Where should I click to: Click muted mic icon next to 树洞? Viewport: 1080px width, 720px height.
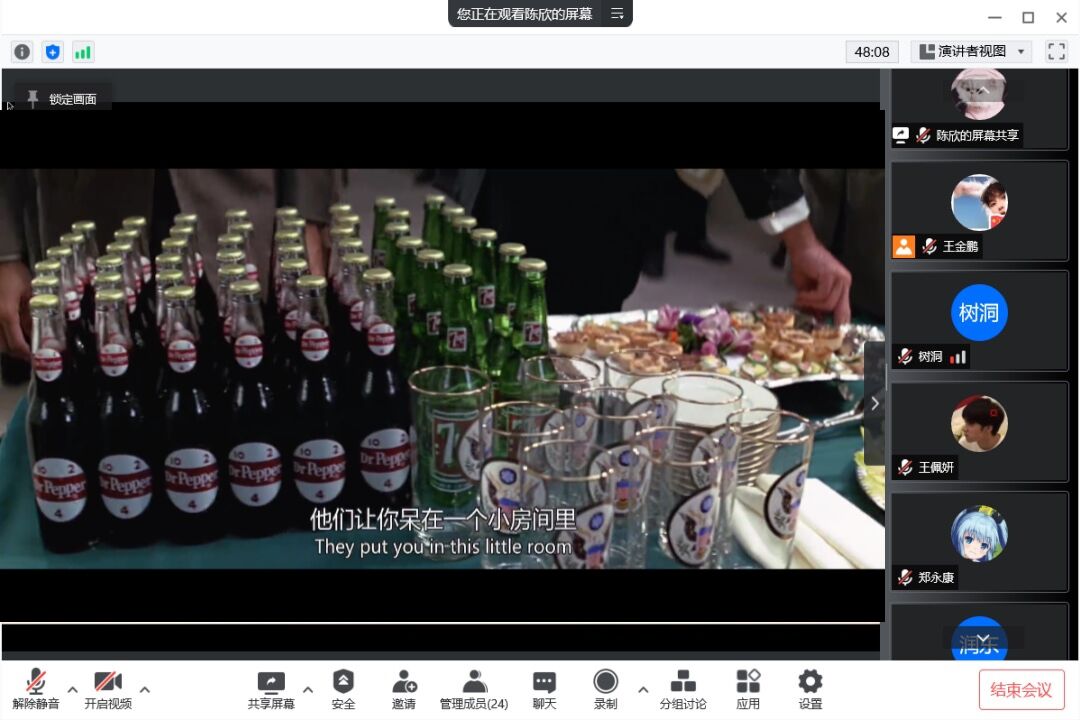[905, 356]
